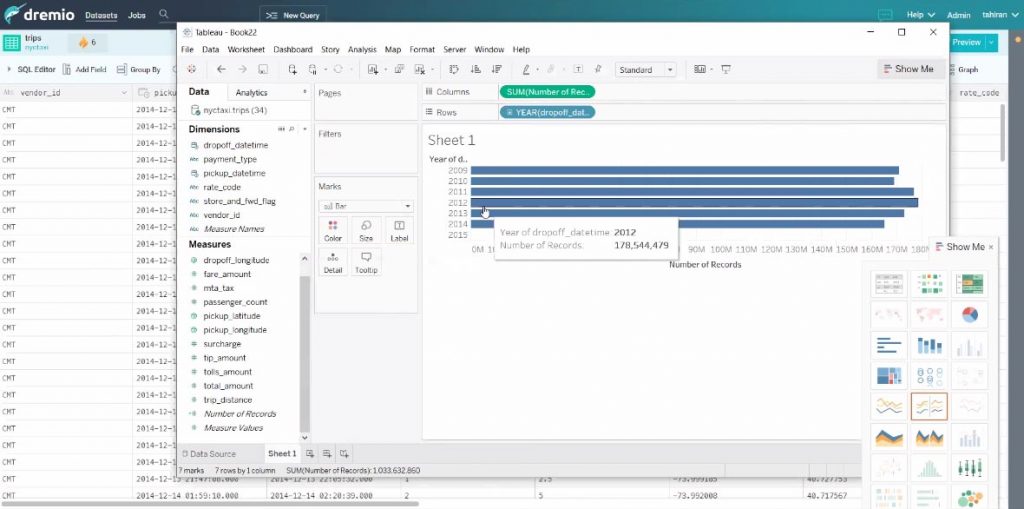1024x509 pixels.
Task: Open the Standard fit dropdown
Action: [646, 70]
